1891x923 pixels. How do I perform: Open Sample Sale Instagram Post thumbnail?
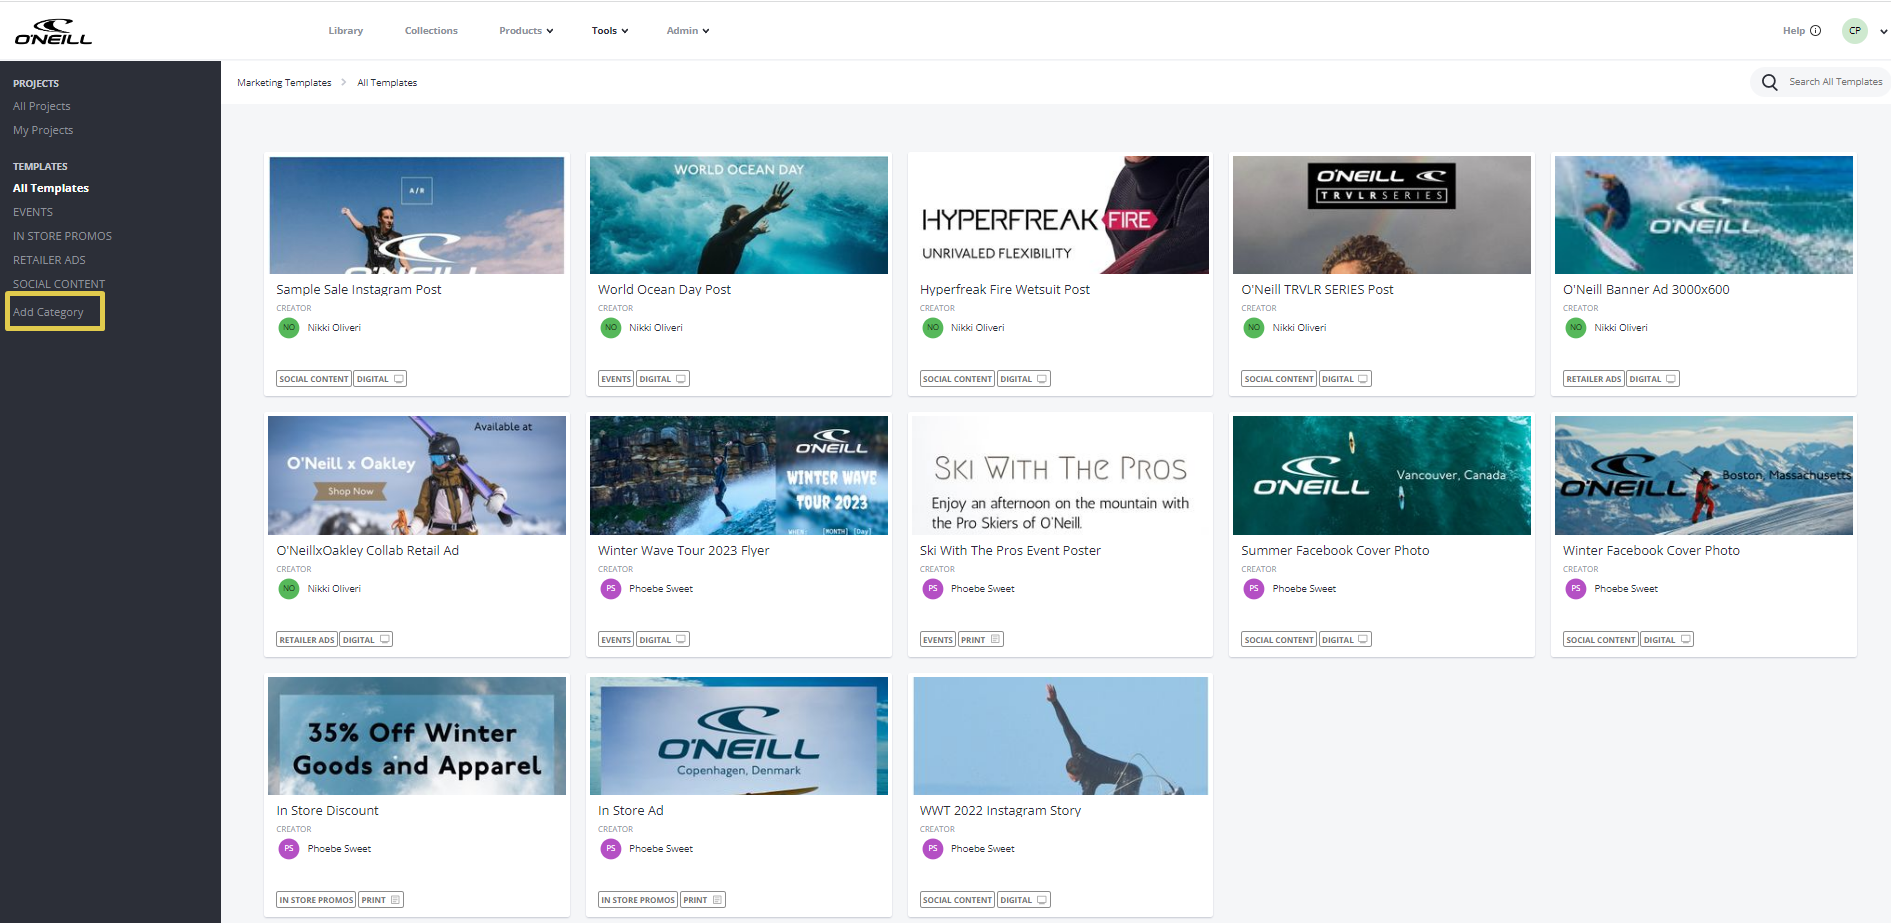pos(417,215)
